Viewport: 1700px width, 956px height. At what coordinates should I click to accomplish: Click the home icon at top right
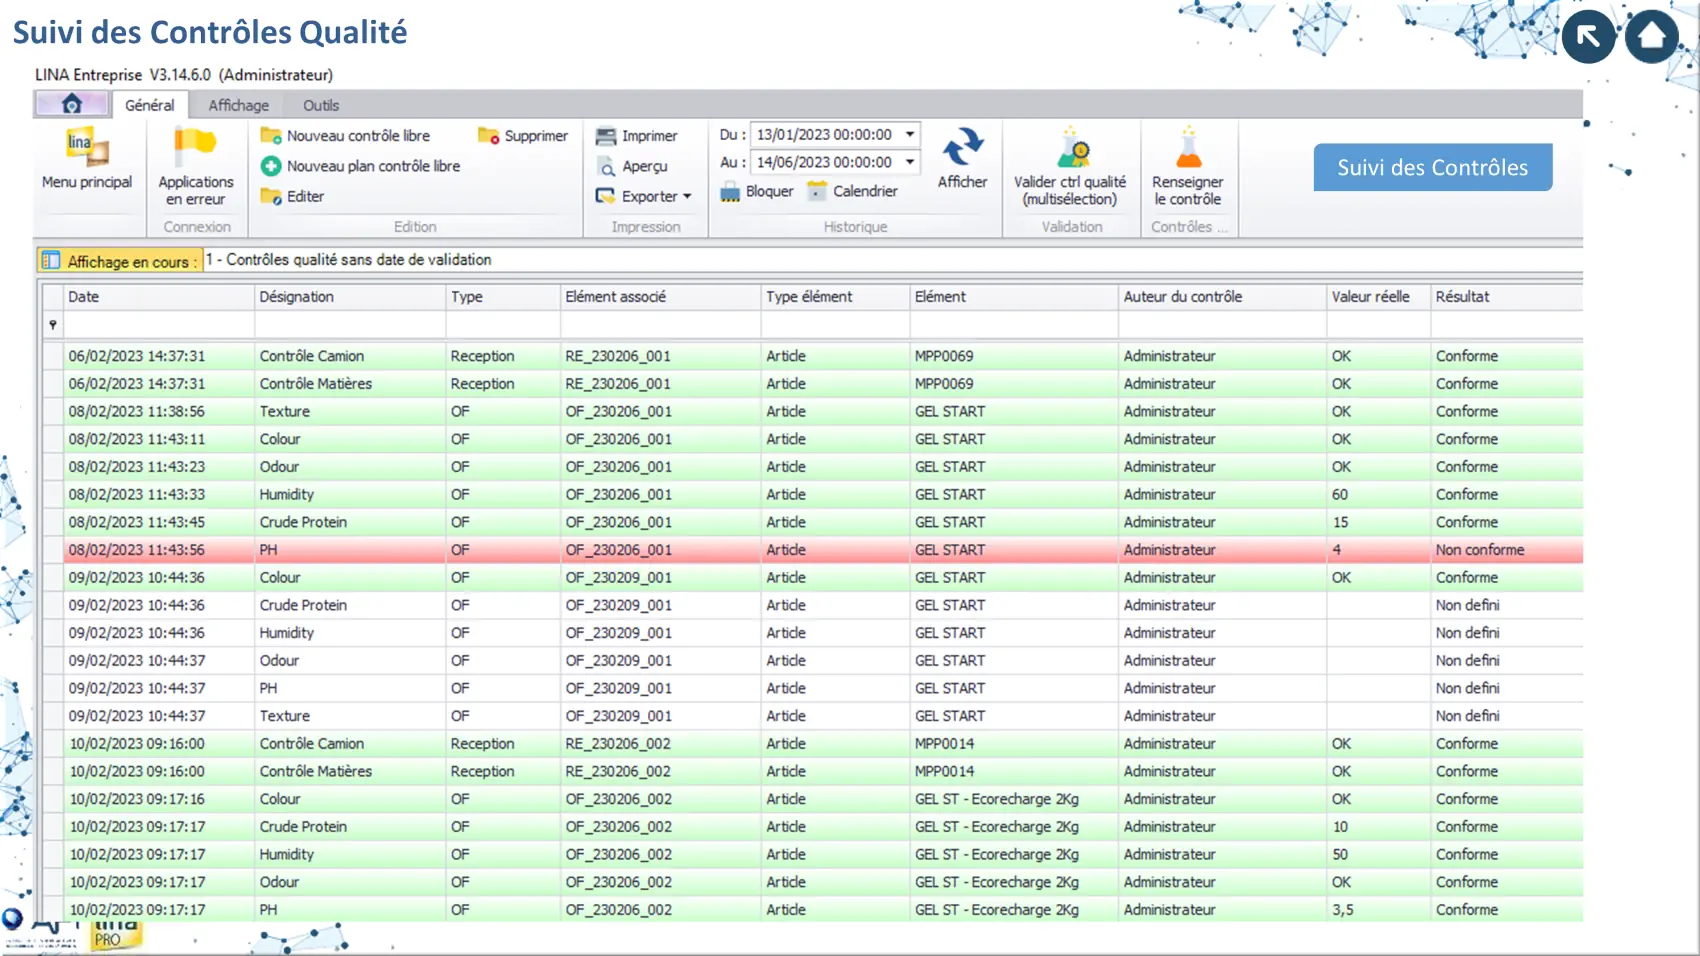click(x=1651, y=37)
